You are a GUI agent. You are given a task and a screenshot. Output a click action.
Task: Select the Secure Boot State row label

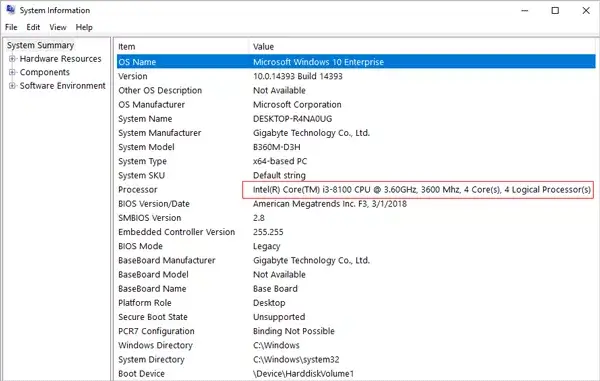[x=153, y=317]
